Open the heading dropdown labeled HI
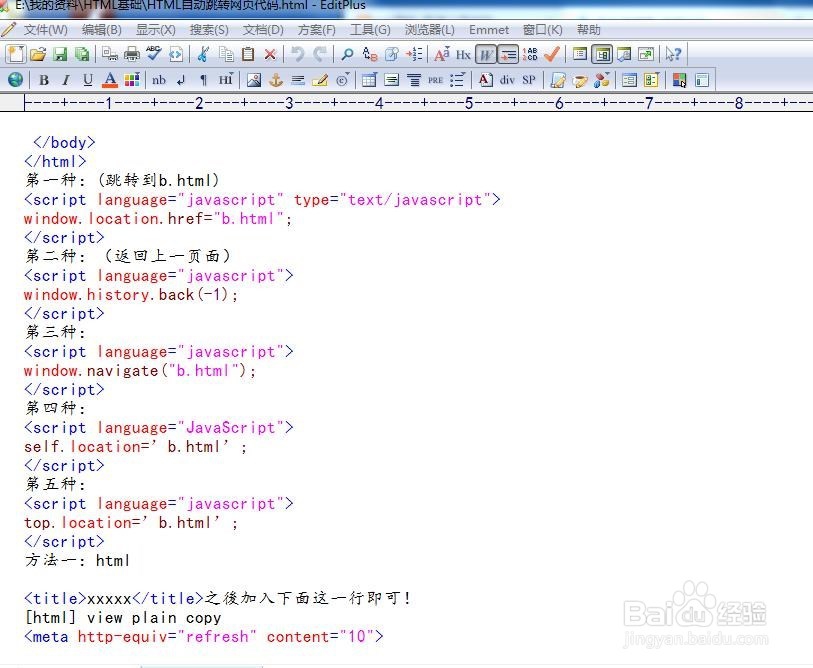Image resolution: width=813 pixels, height=668 pixels. (226, 80)
